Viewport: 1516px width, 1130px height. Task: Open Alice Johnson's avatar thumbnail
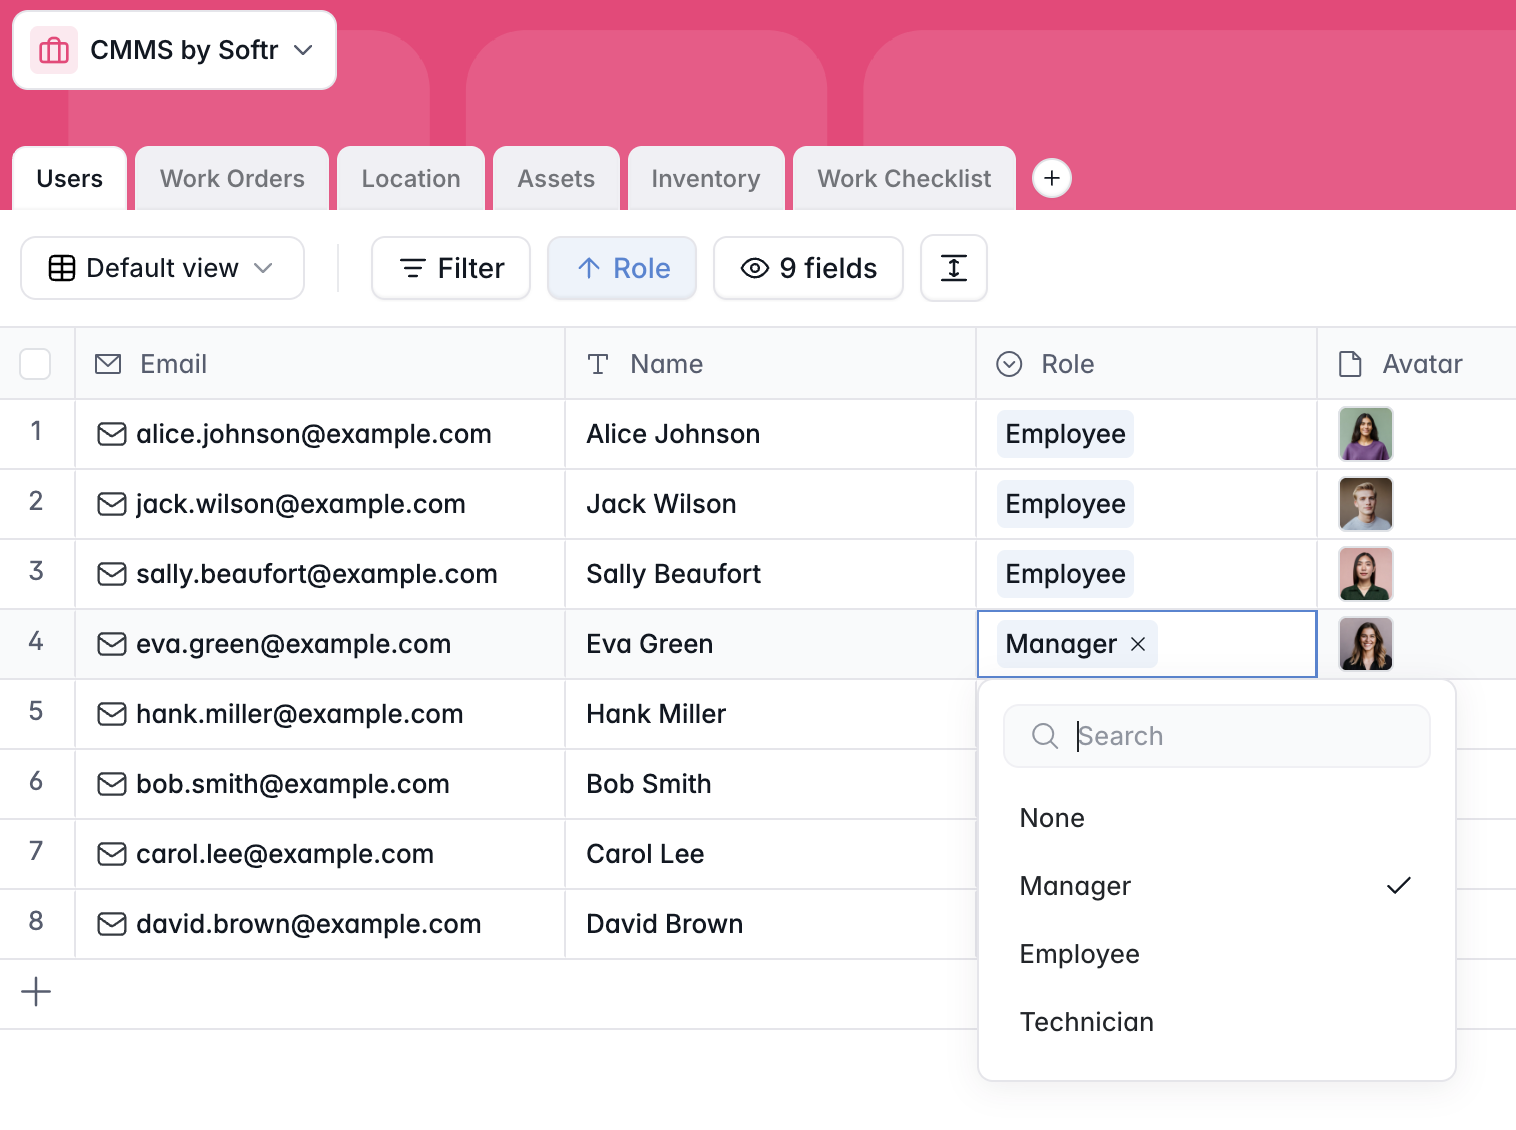pos(1365,434)
